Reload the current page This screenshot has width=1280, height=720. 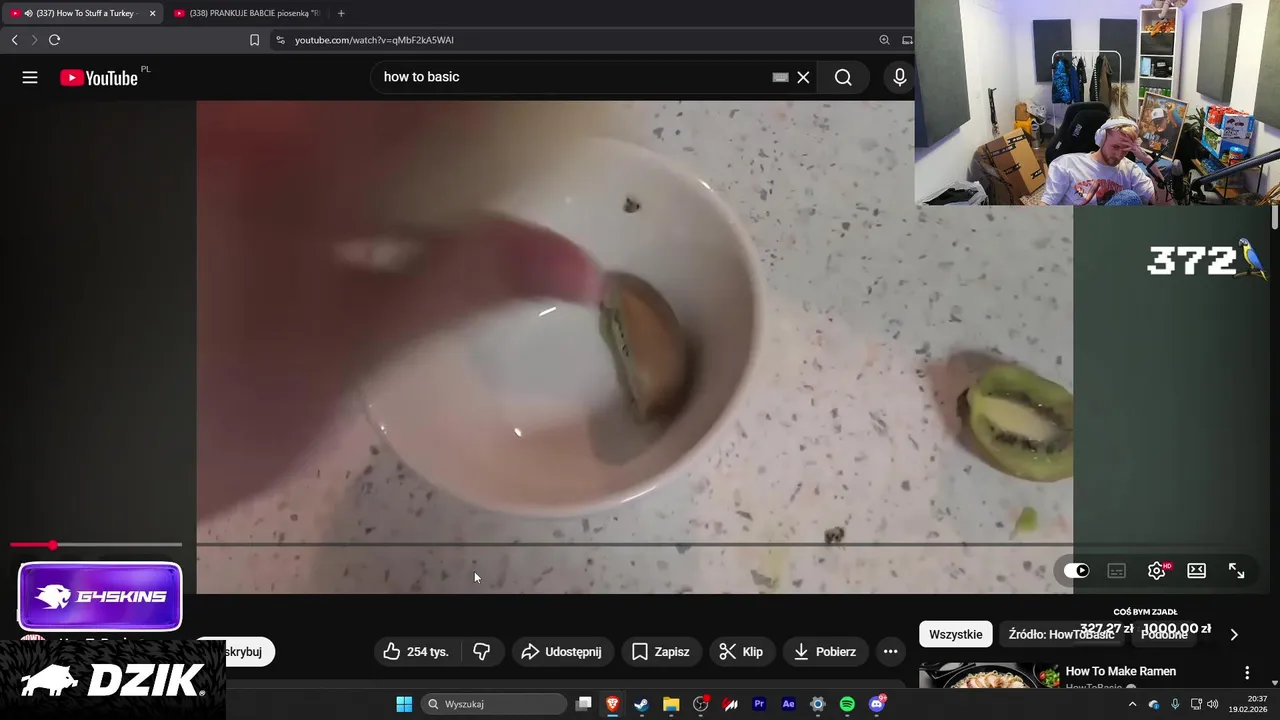54,40
